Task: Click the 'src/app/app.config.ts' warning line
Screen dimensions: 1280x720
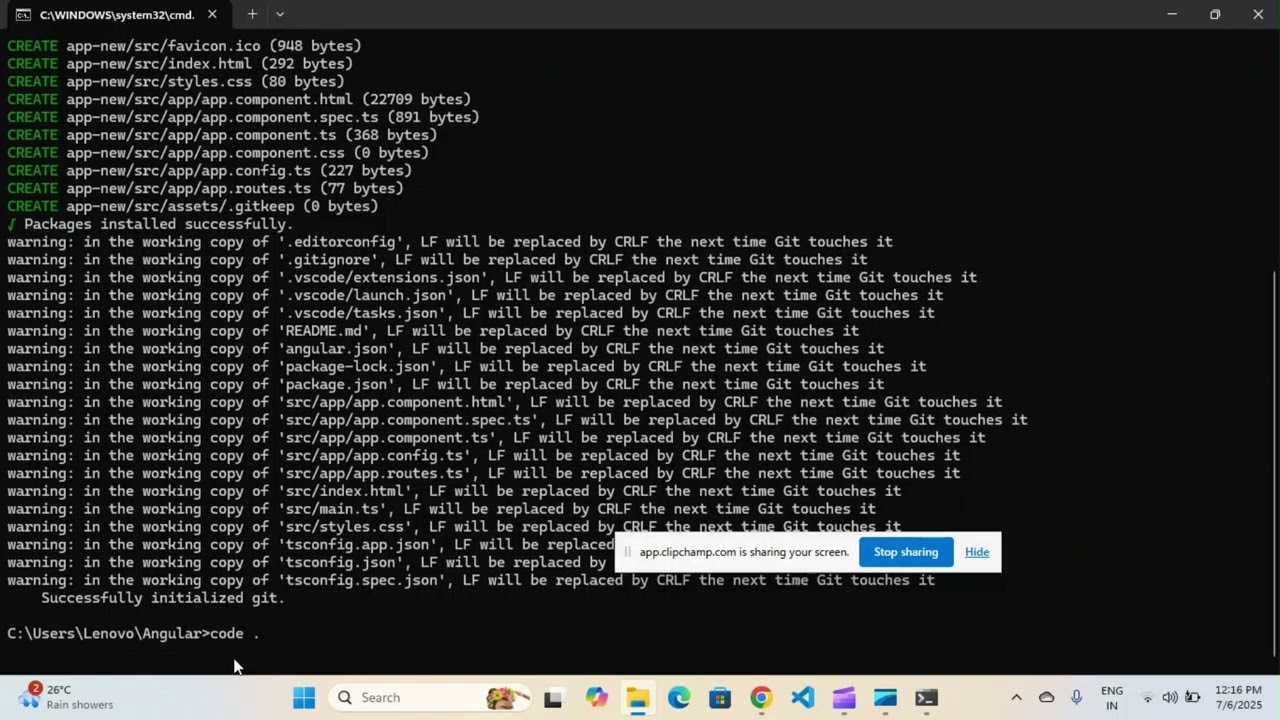Action: [484, 455]
